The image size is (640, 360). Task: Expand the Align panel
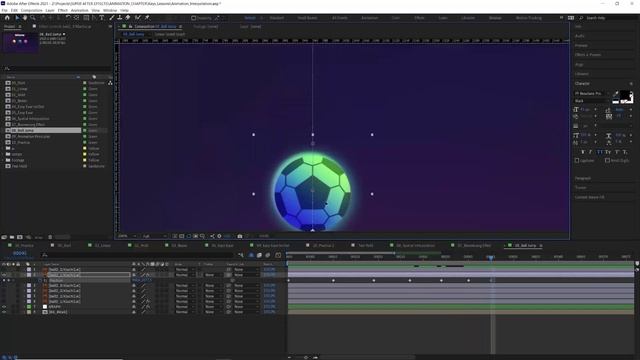click(x=579, y=64)
